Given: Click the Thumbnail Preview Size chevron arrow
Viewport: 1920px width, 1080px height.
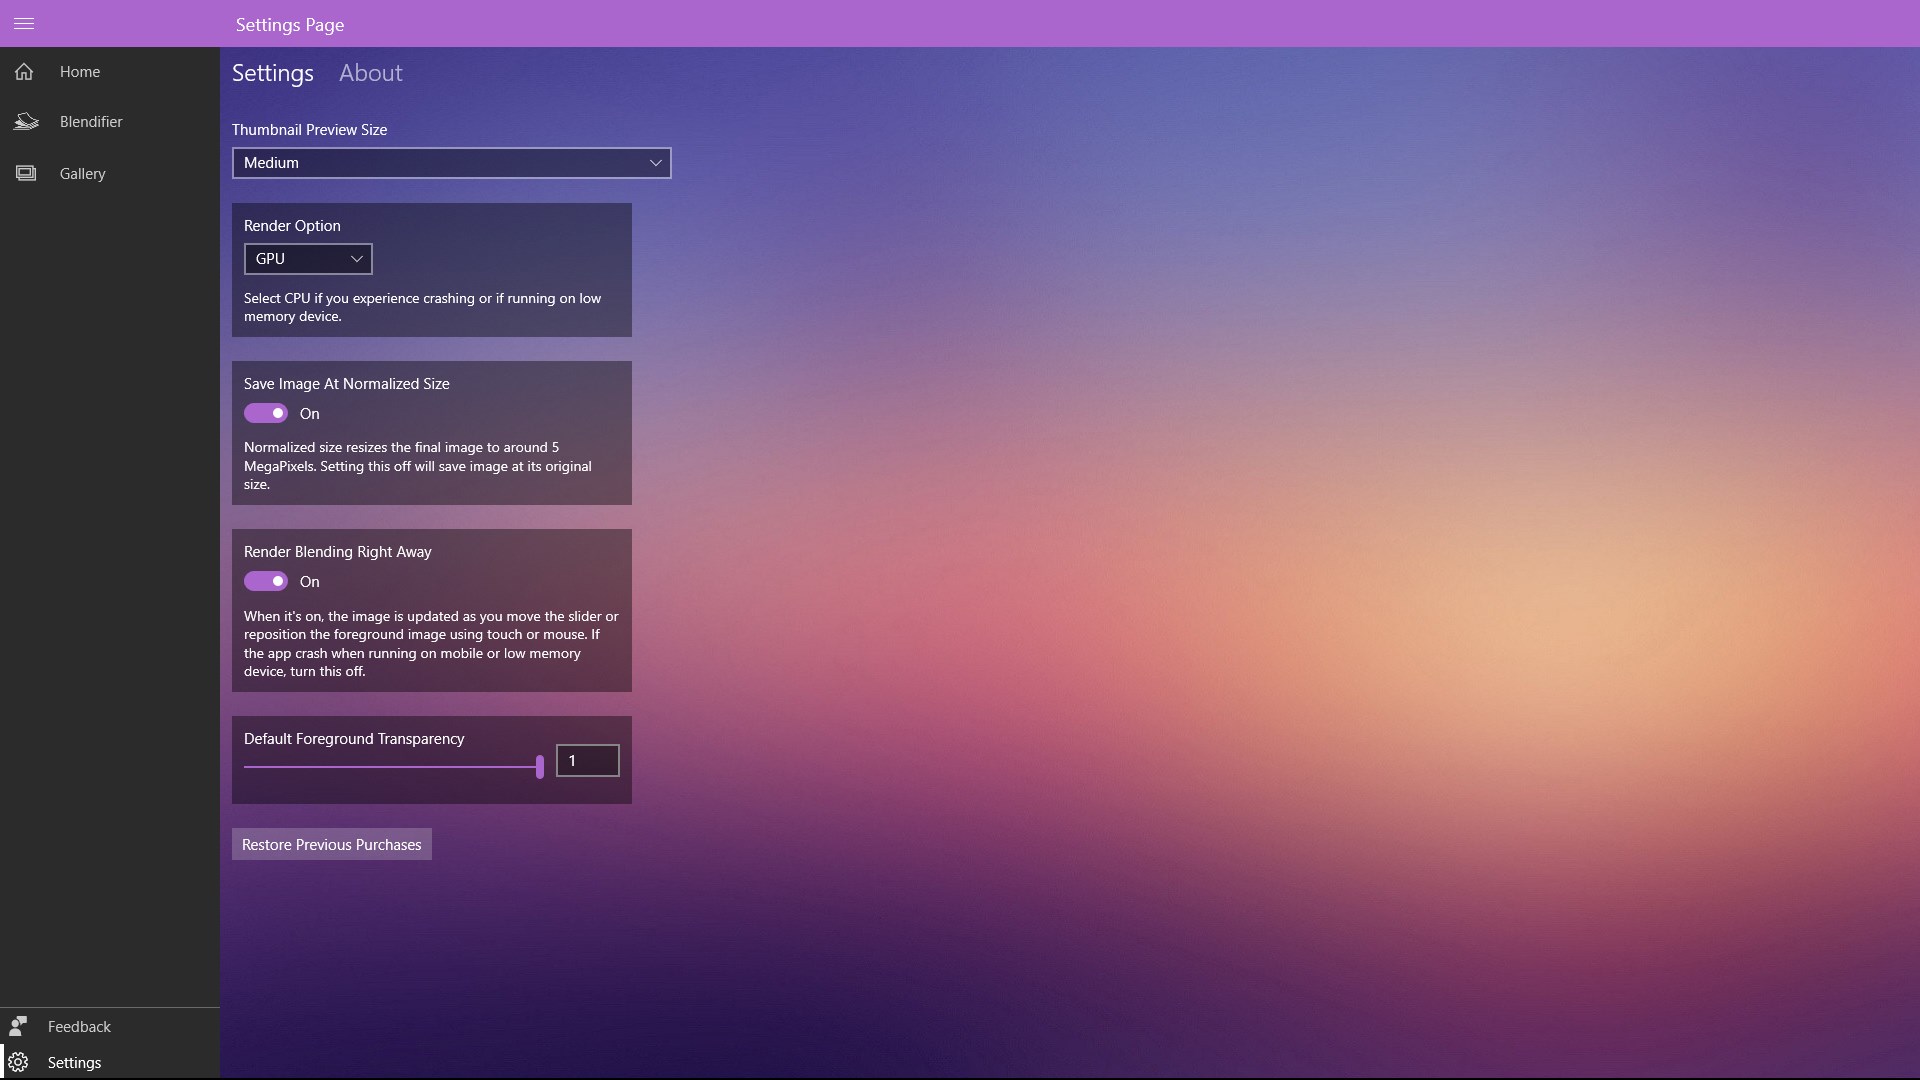Looking at the screenshot, I should pyautogui.click(x=656, y=163).
